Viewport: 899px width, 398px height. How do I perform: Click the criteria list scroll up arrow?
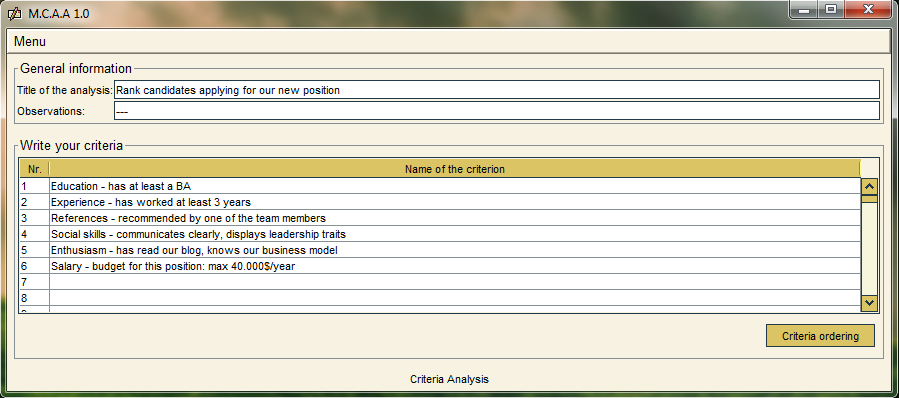(869, 186)
